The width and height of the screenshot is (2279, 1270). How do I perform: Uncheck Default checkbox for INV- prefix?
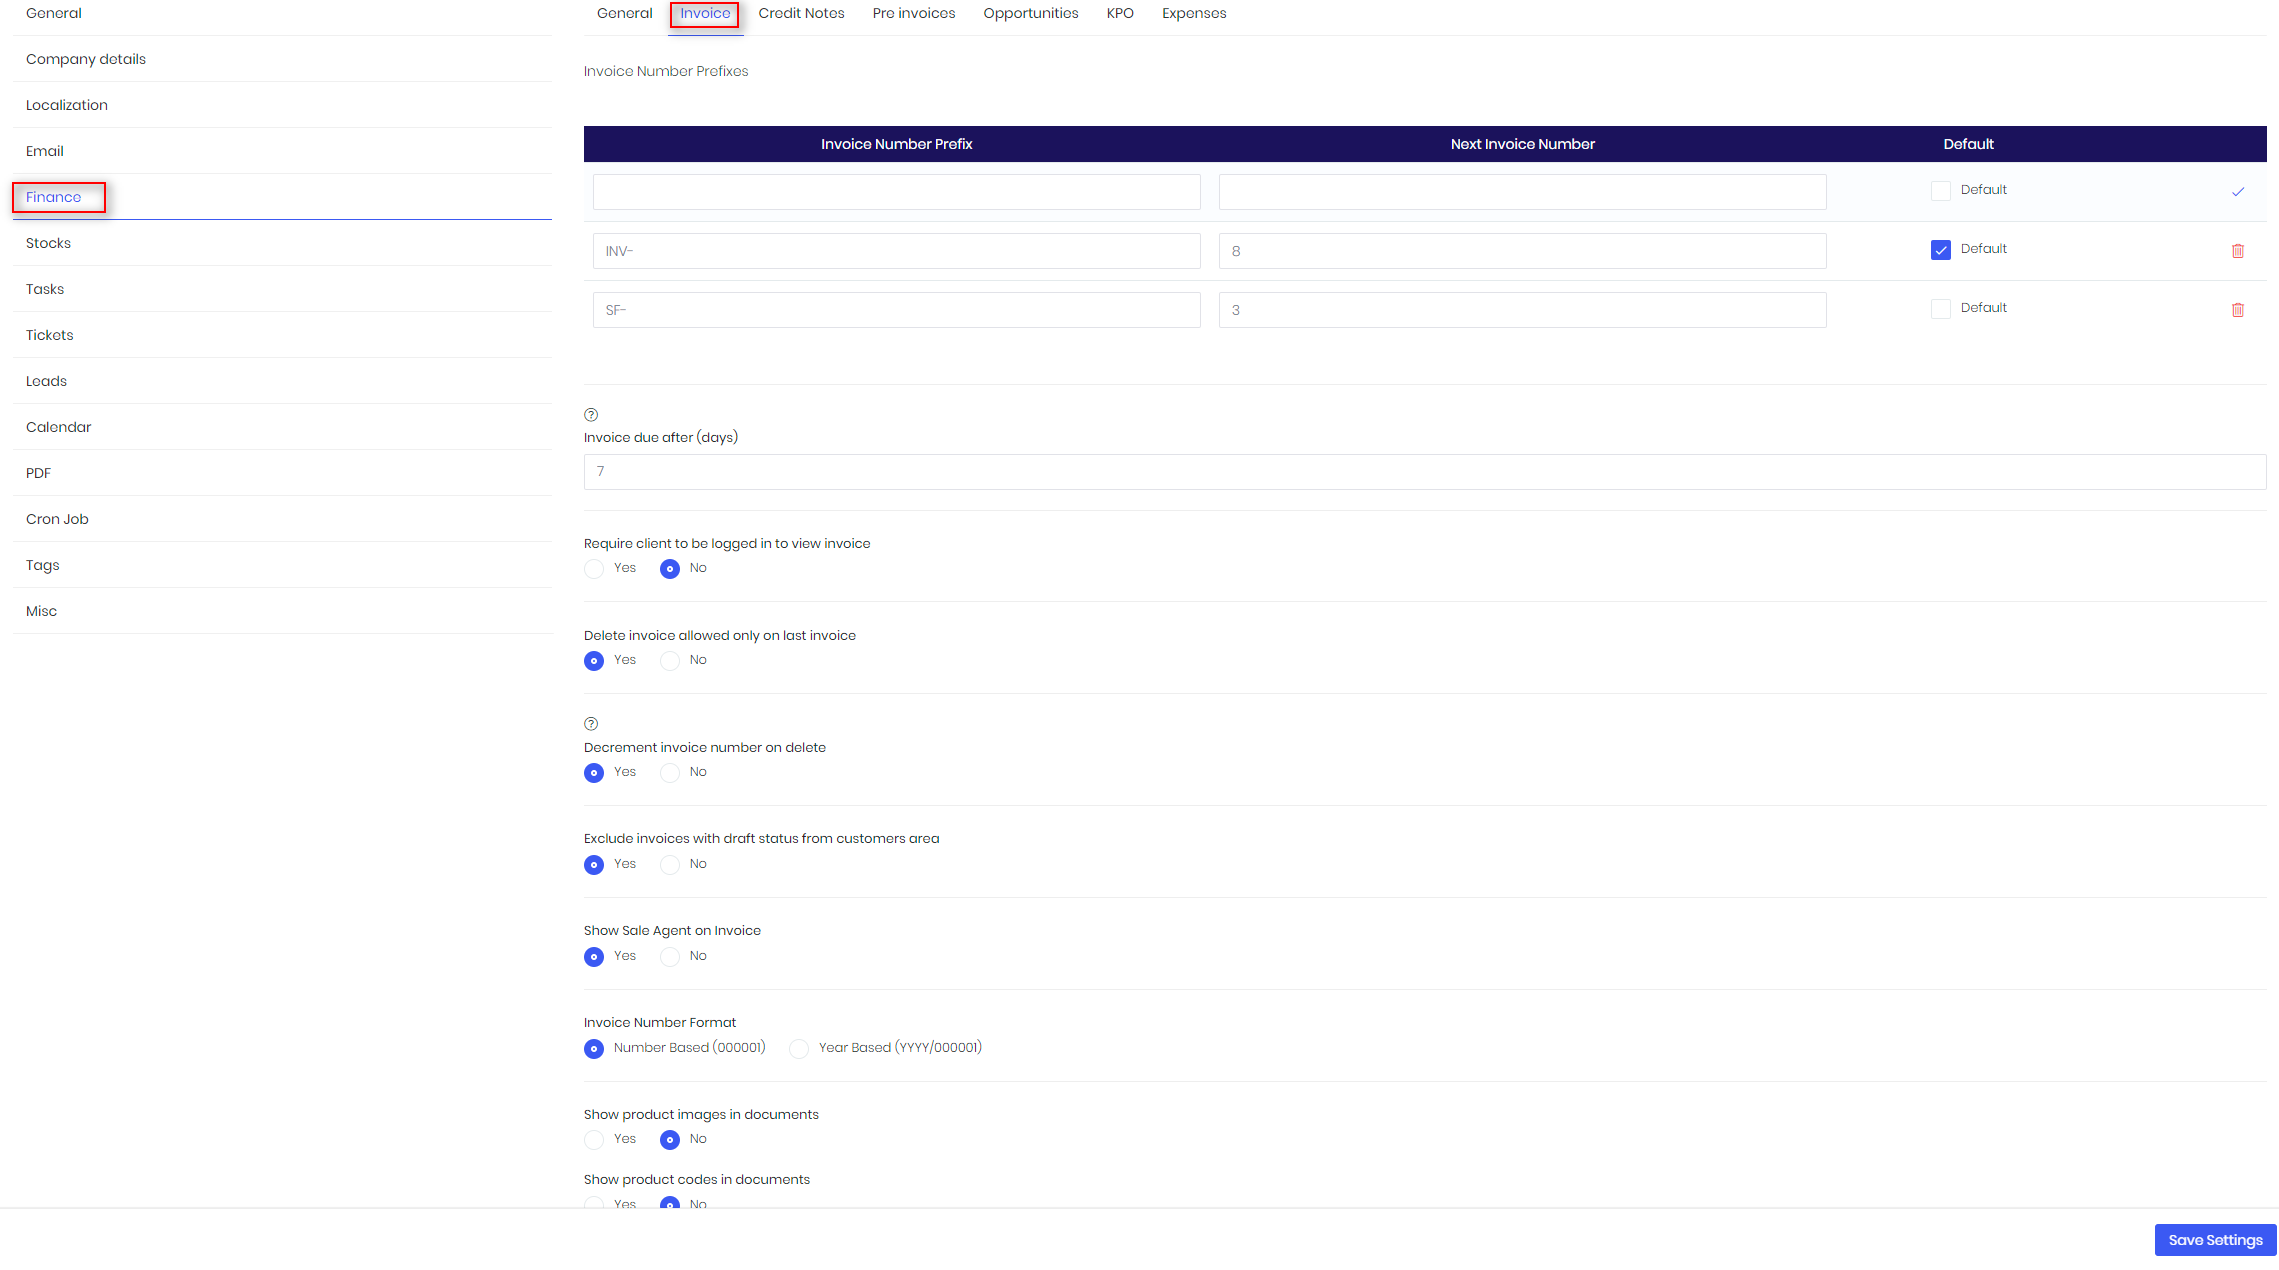pyautogui.click(x=1940, y=250)
